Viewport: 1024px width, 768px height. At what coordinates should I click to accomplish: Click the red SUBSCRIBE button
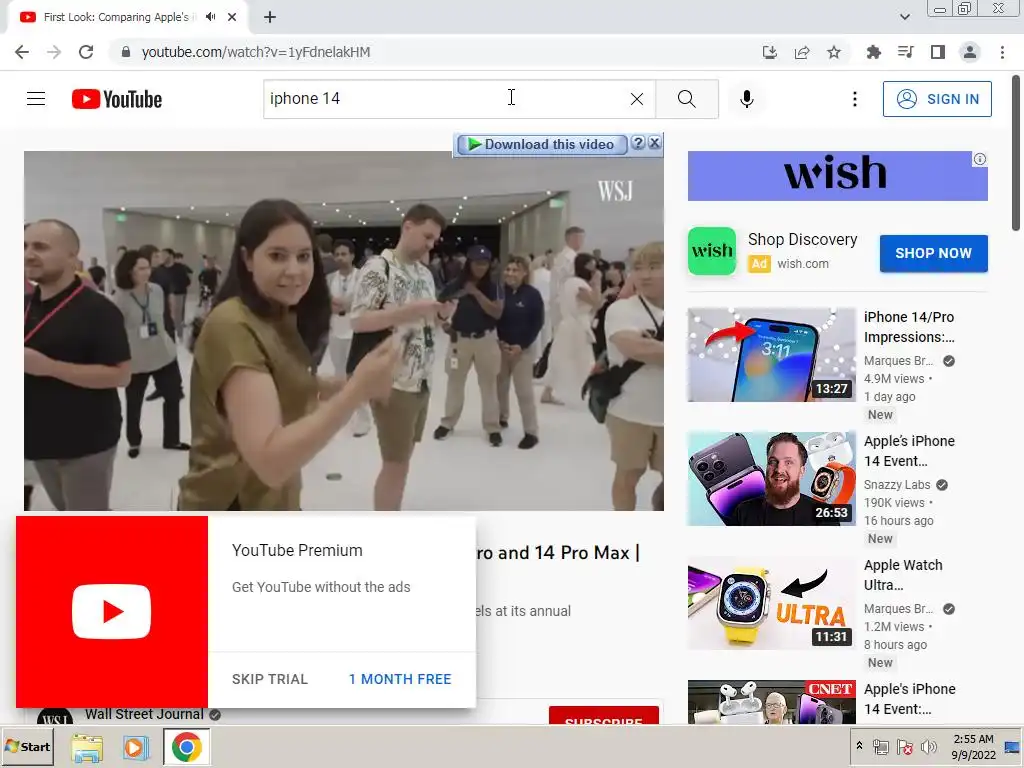(x=603, y=715)
